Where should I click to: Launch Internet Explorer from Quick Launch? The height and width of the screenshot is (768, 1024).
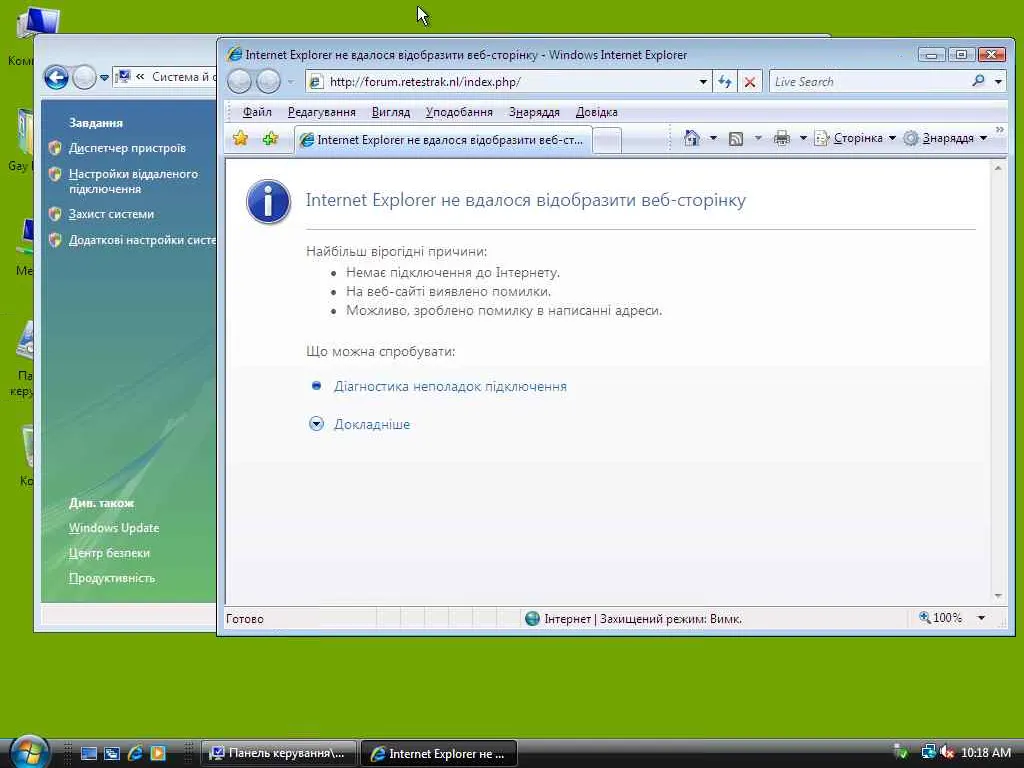tap(135, 753)
